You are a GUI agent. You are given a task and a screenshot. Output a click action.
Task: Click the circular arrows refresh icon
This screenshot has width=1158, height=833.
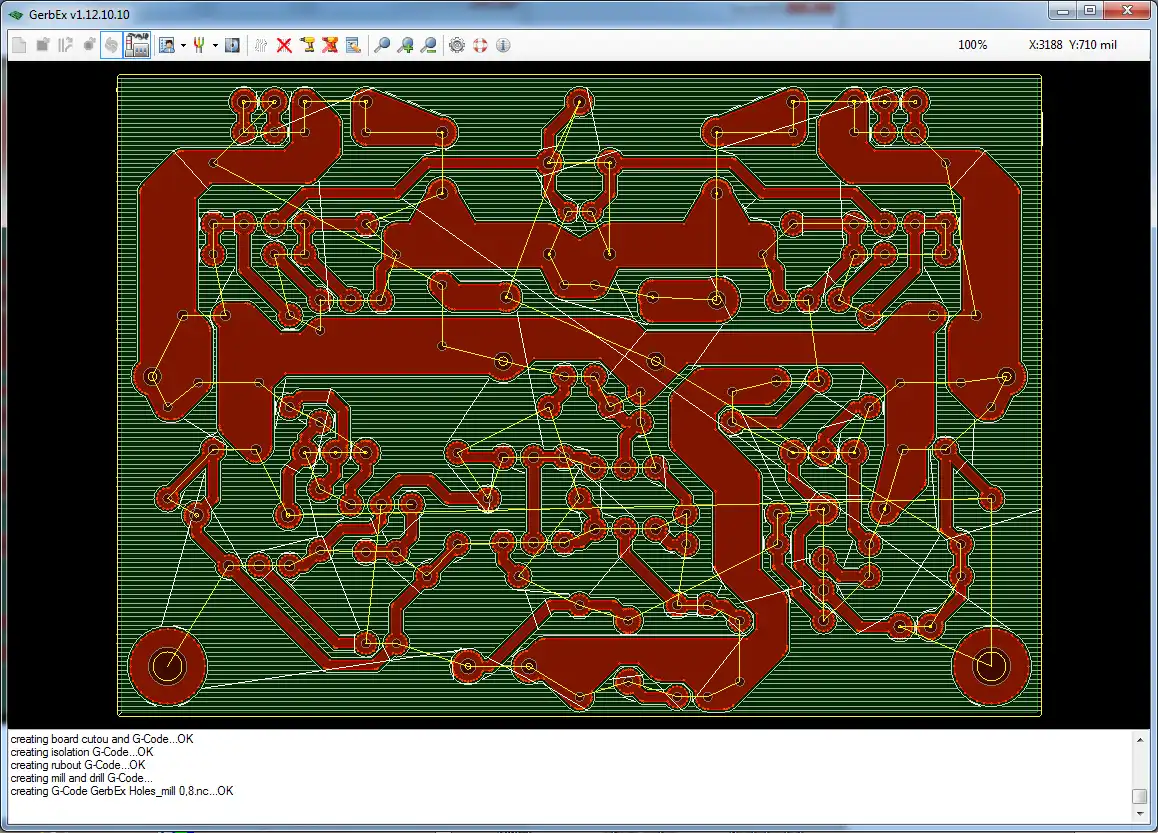pos(112,45)
